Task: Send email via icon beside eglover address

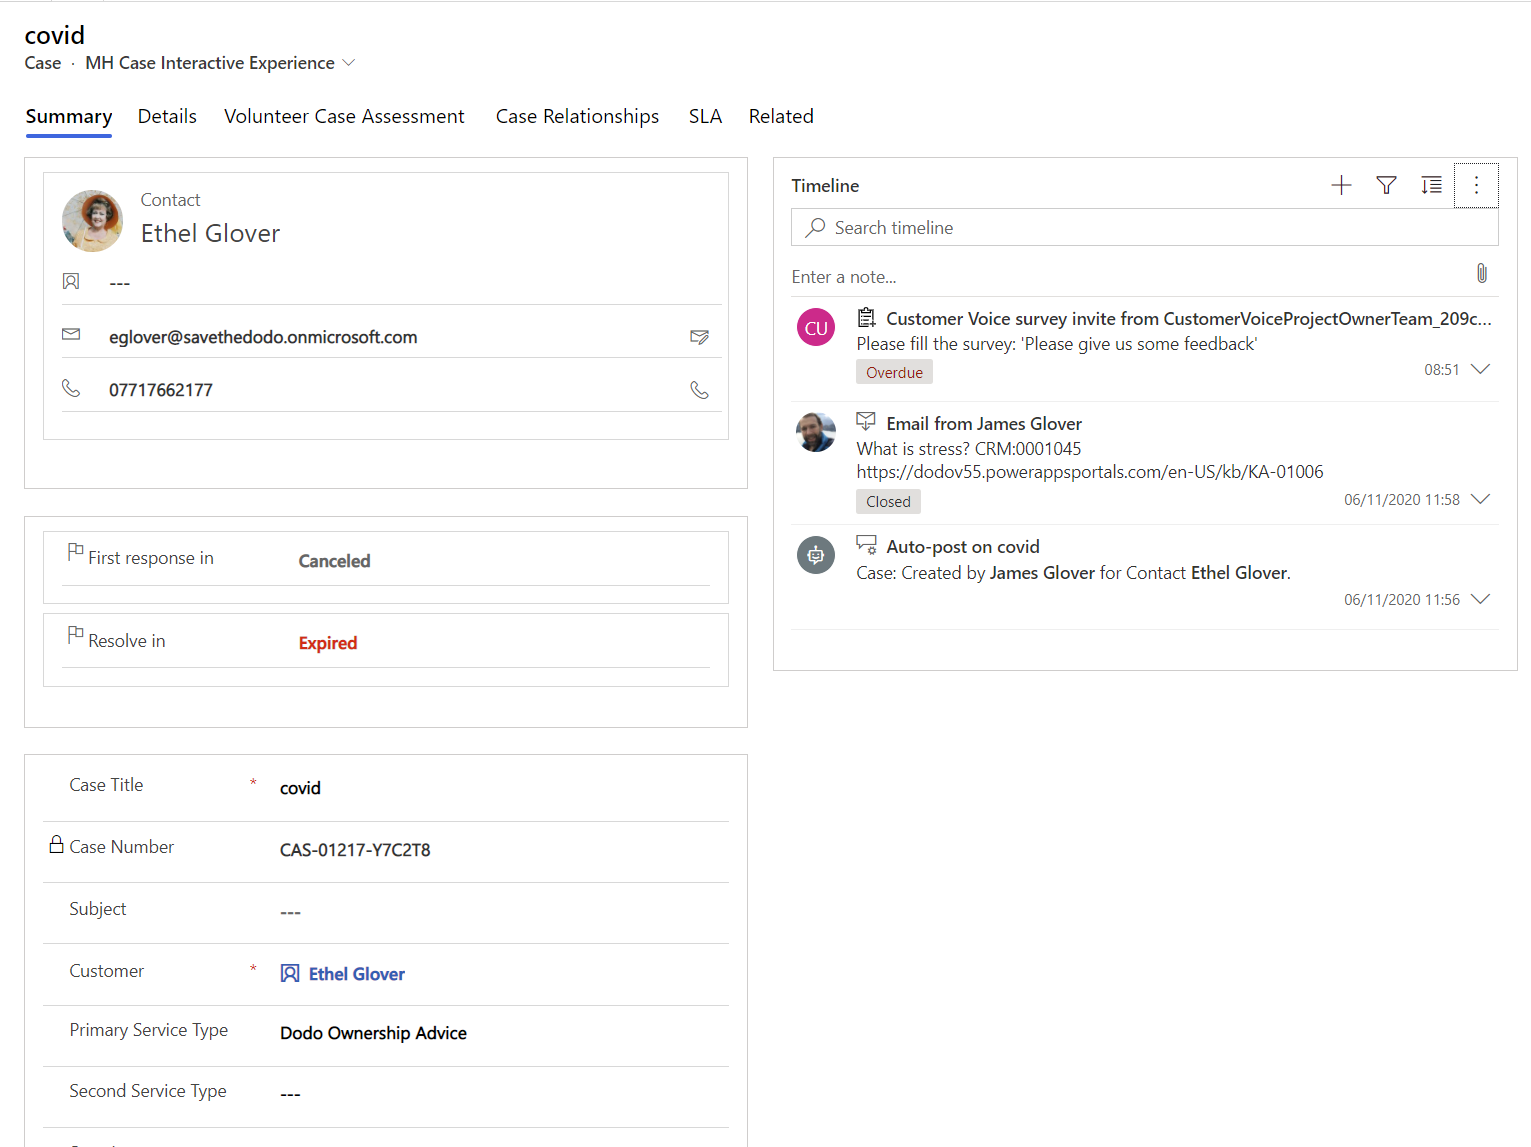Action: point(700,337)
